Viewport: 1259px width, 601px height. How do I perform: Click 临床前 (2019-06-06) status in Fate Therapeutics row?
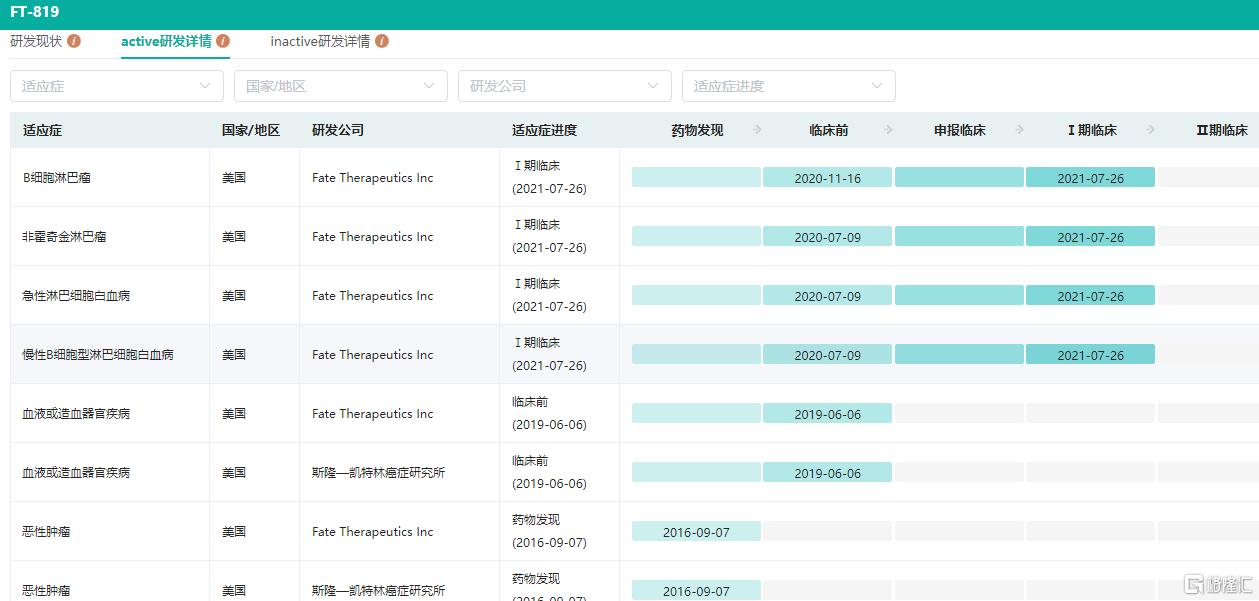click(x=549, y=413)
